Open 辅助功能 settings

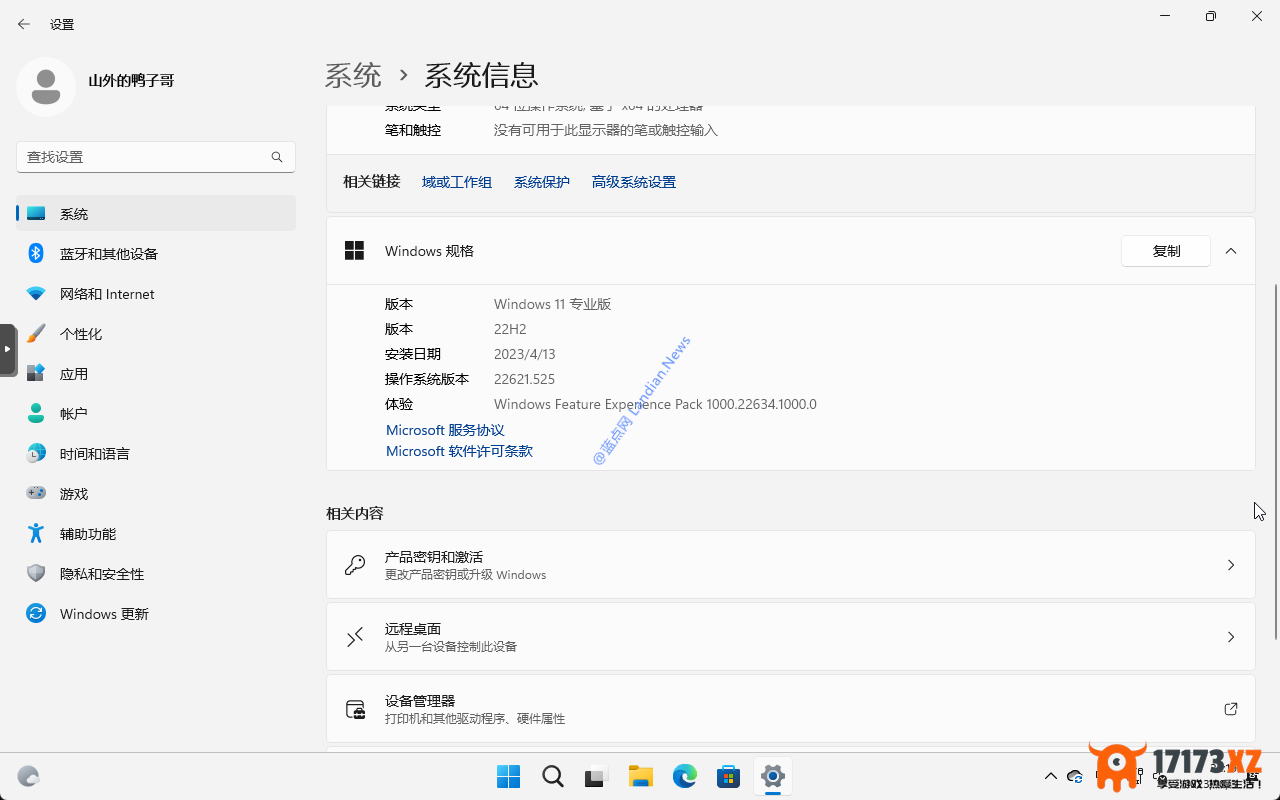click(x=156, y=534)
